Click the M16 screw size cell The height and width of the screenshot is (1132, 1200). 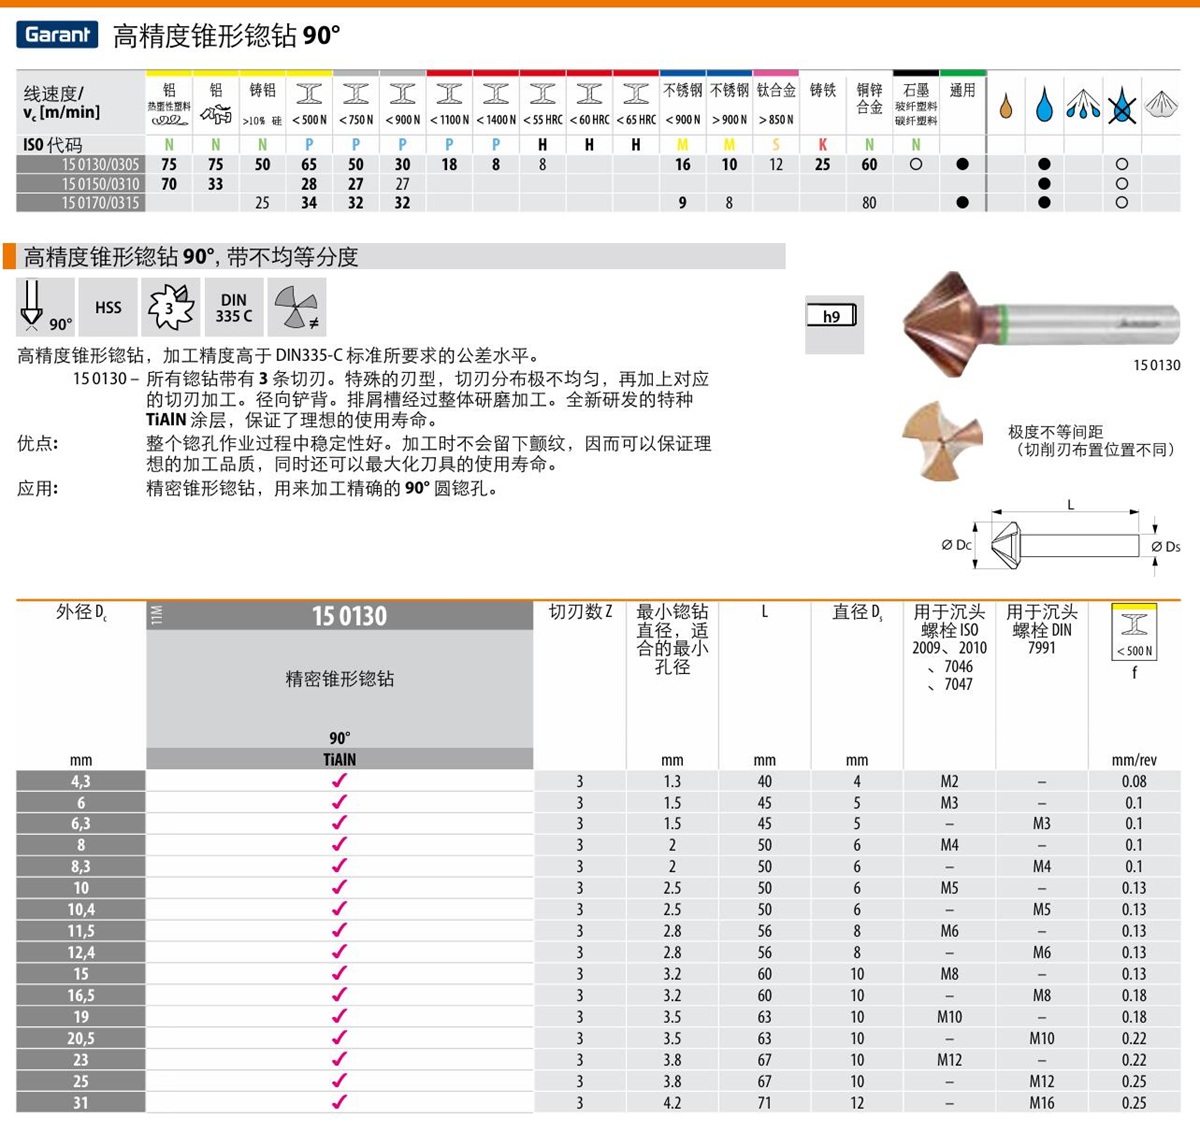1042,1103
